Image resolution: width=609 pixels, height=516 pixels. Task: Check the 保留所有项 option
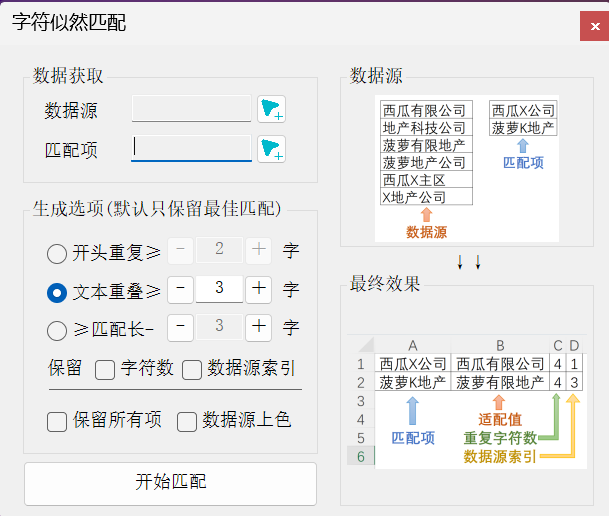(58, 421)
